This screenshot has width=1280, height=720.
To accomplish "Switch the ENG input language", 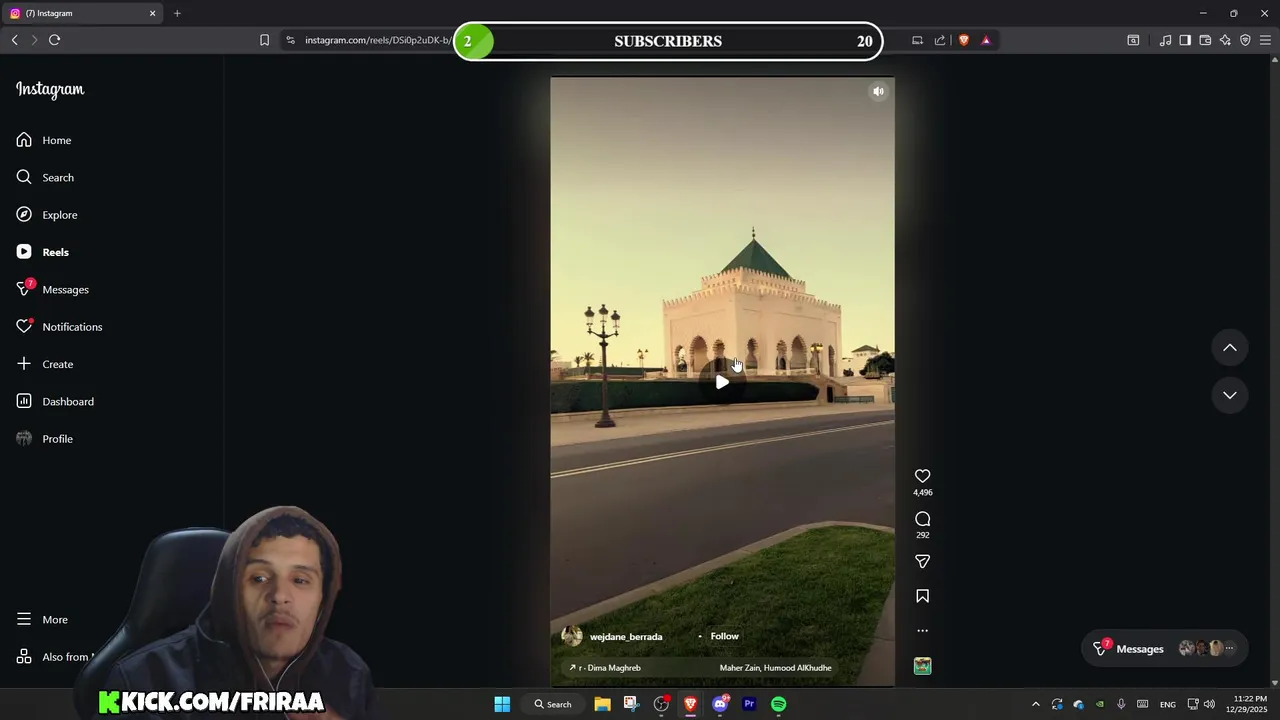I will coord(1167,704).
